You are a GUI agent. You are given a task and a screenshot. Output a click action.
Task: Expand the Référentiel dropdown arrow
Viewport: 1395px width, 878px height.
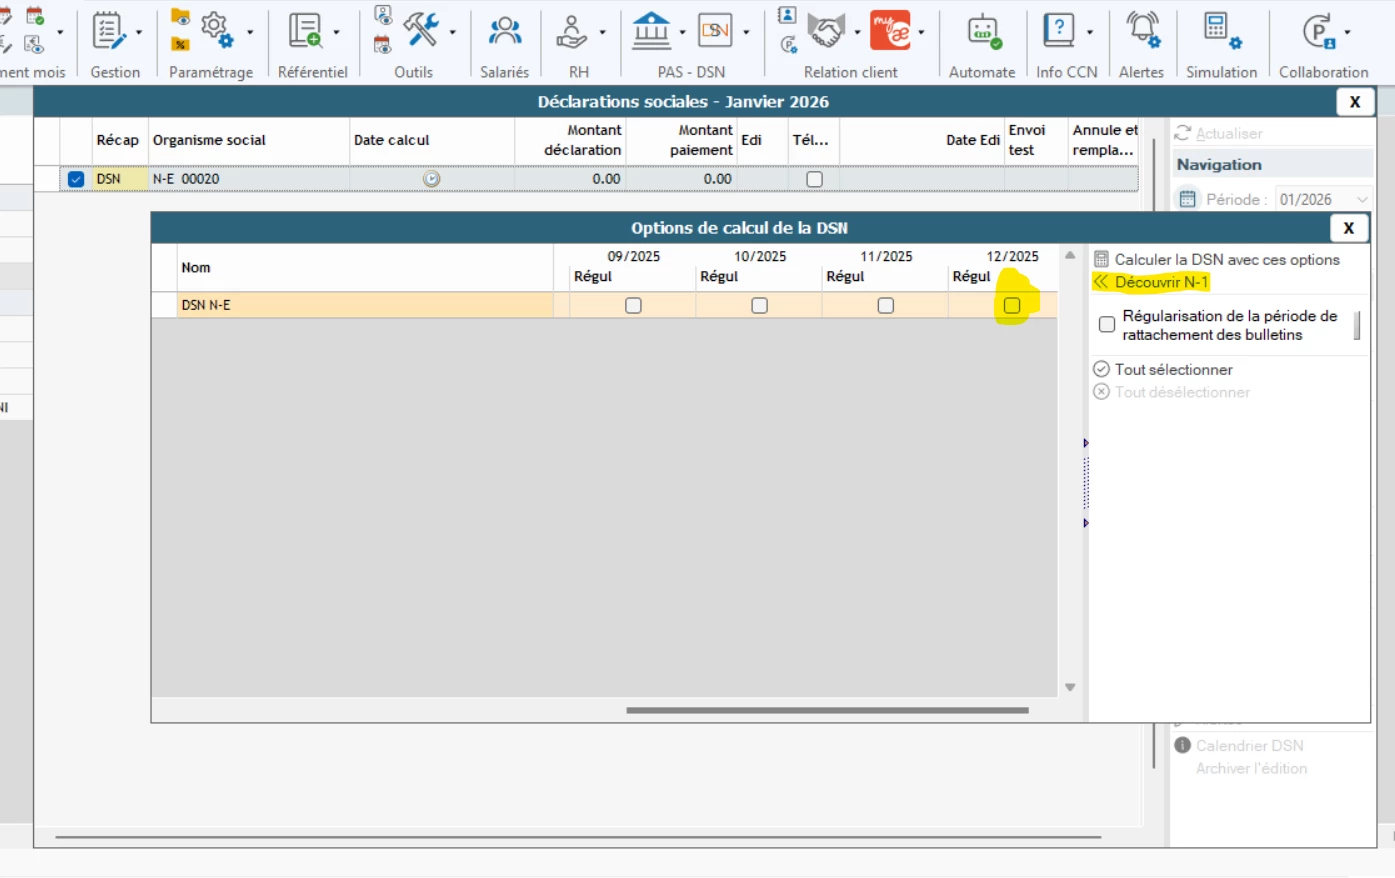tap(336, 32)
